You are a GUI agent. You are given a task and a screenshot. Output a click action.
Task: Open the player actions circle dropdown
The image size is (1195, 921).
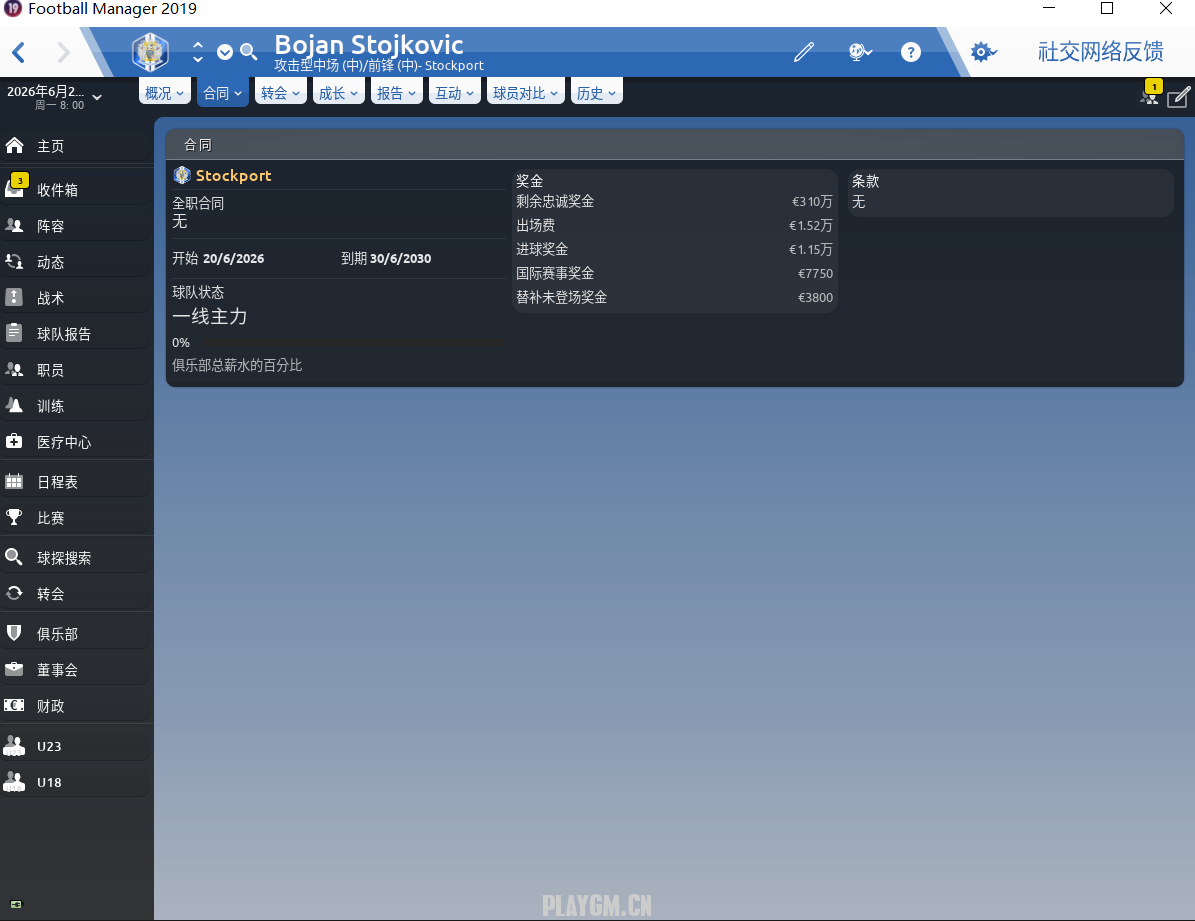click(225, 52)
